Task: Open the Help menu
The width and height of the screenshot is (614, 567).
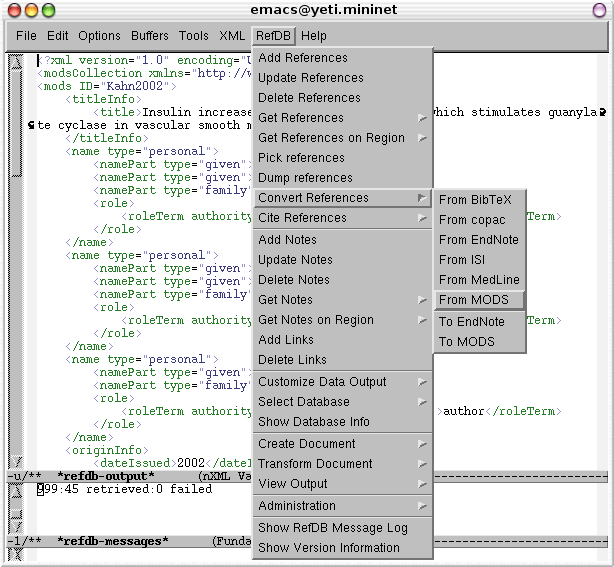Action: coord(313,36)
